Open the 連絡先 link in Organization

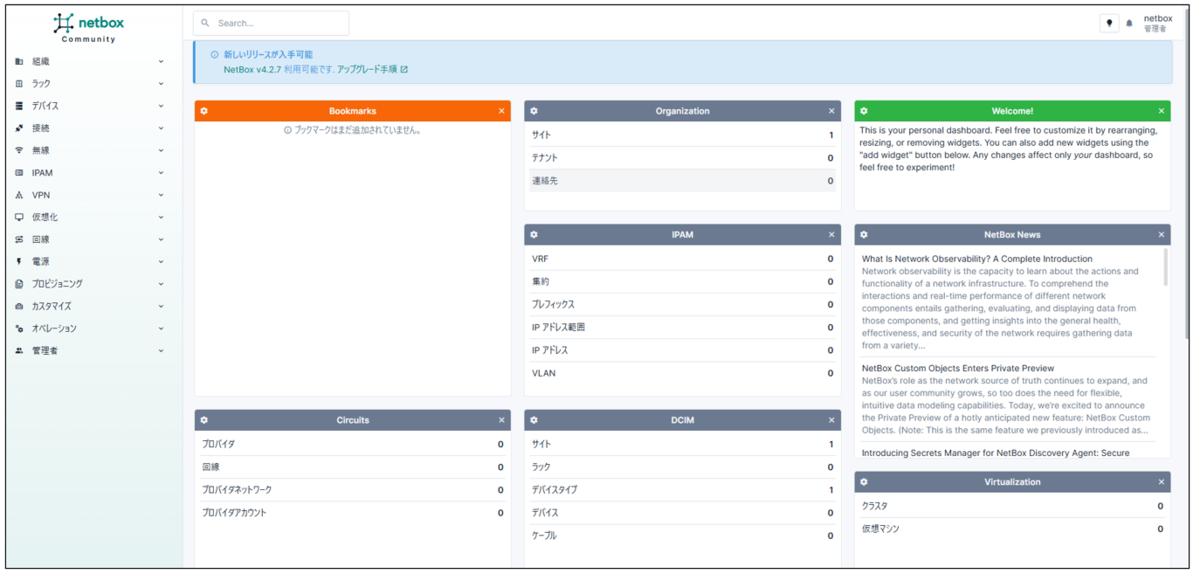pyautogui.click(x=545, y=181)
